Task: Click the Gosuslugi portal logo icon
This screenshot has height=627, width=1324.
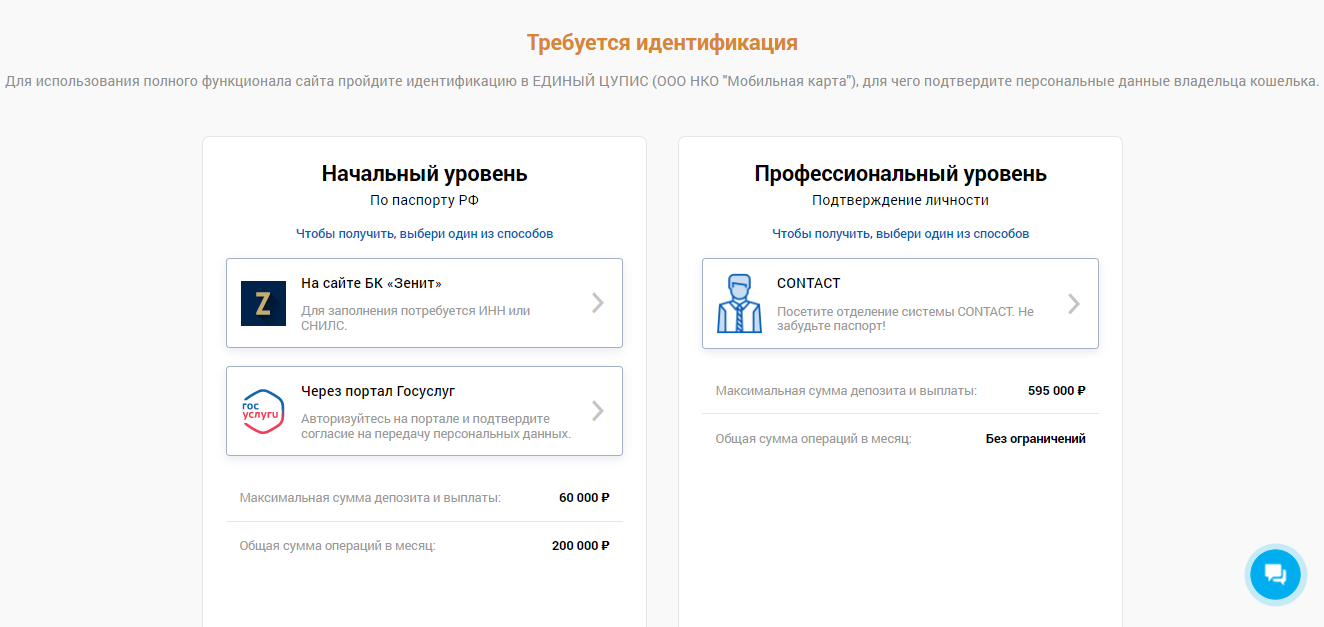Action: [x=264, y=411]
